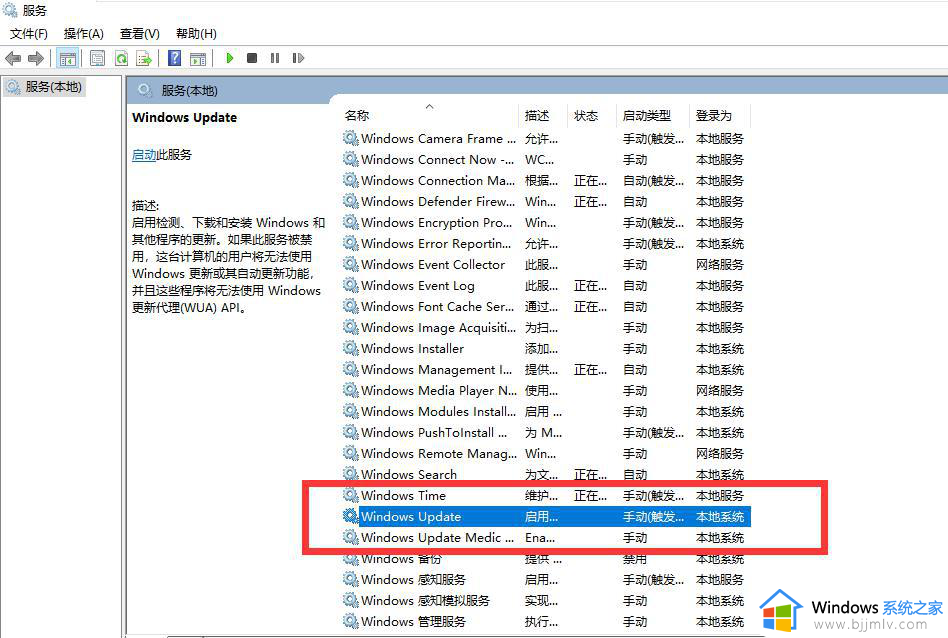
Task: Select the Windows 感知服务 service
Action: point(414,580)
